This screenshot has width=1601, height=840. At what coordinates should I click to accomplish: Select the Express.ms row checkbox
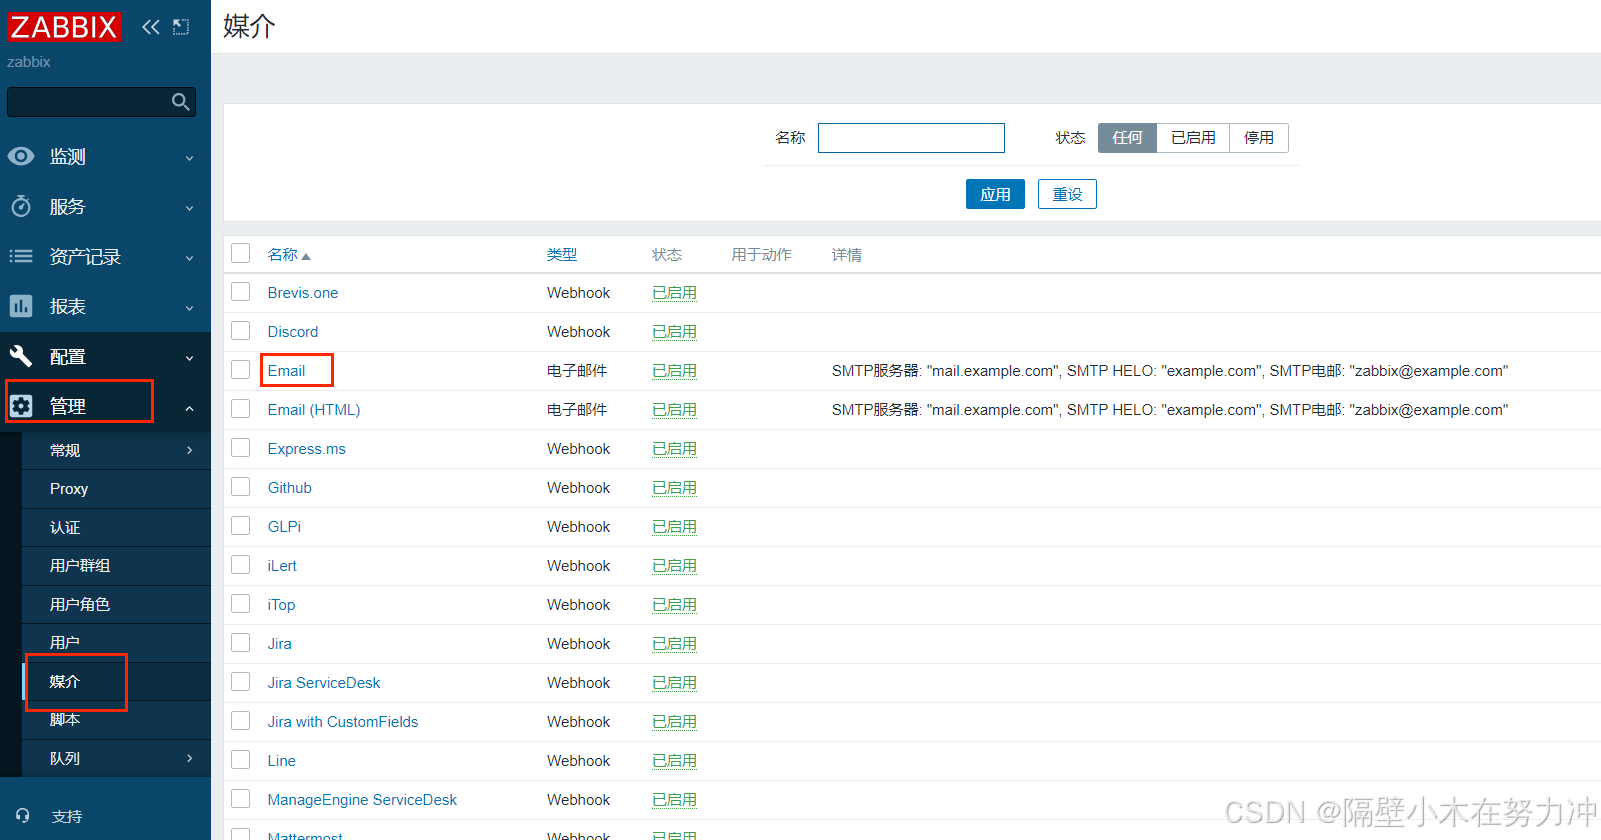point(241,448)
